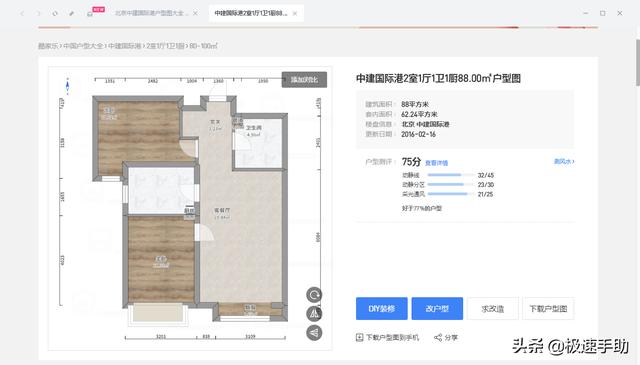Click the 2016-02-16 update date
Image resolution: width=640 pixels, height=365 pixels.
(x=418, y=134)
